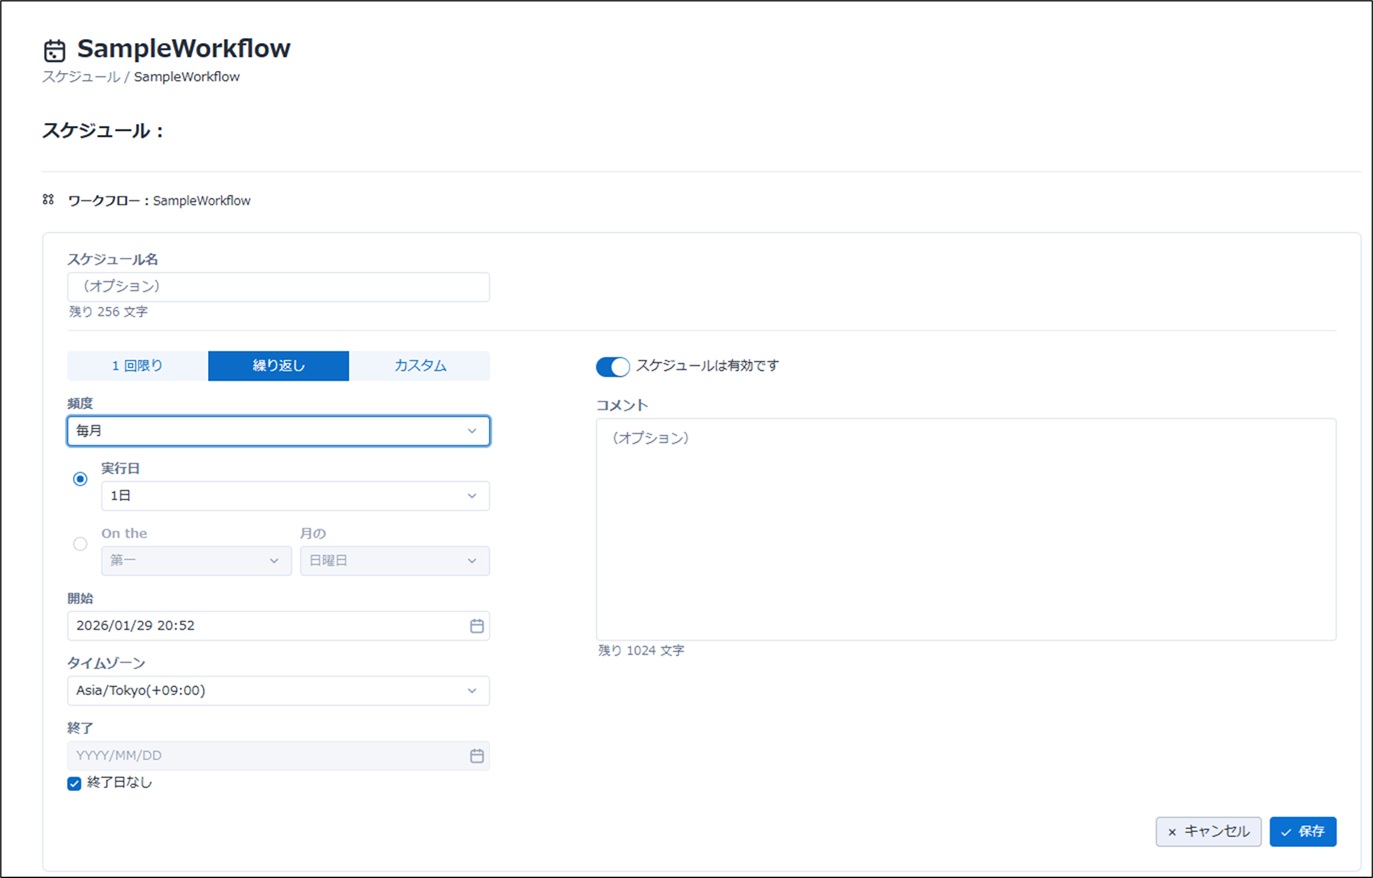Expand the 実行日 dropdown showing 1日
The height and width of the screenshot is (878, 1373).
point(295,496)
